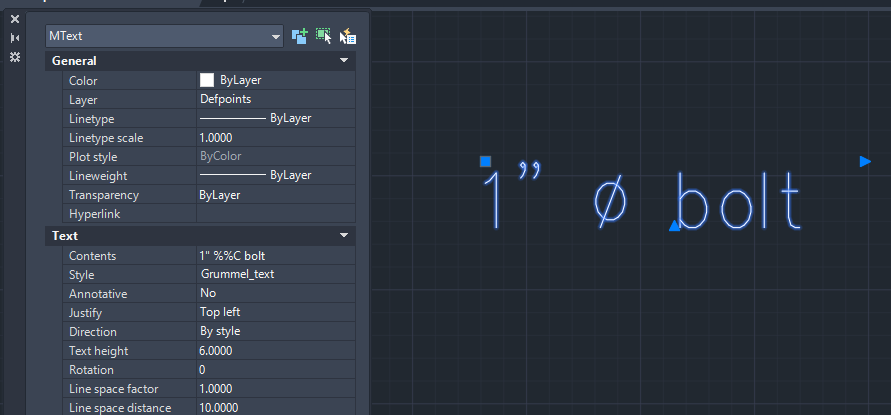
Task: Edit the Text height value 6.0000
Action: (276, 351)
